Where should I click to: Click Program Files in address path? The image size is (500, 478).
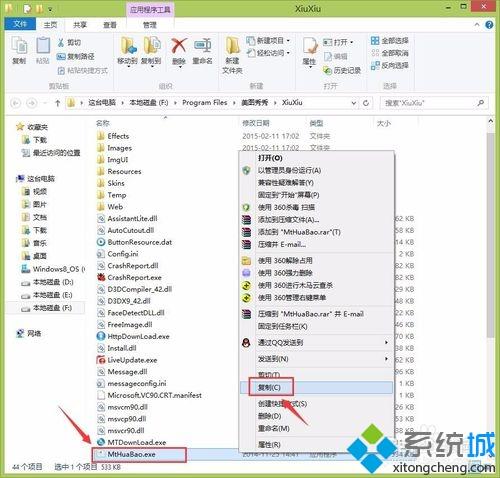204,103
